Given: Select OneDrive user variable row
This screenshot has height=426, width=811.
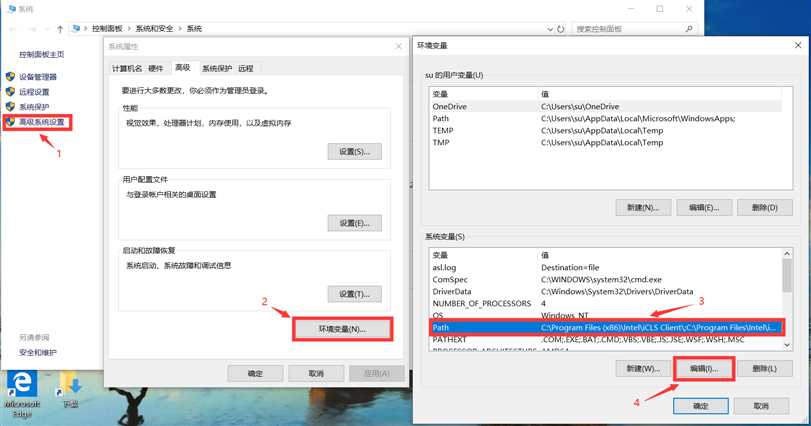Looking at the screenshot, I should coord(606,106).
